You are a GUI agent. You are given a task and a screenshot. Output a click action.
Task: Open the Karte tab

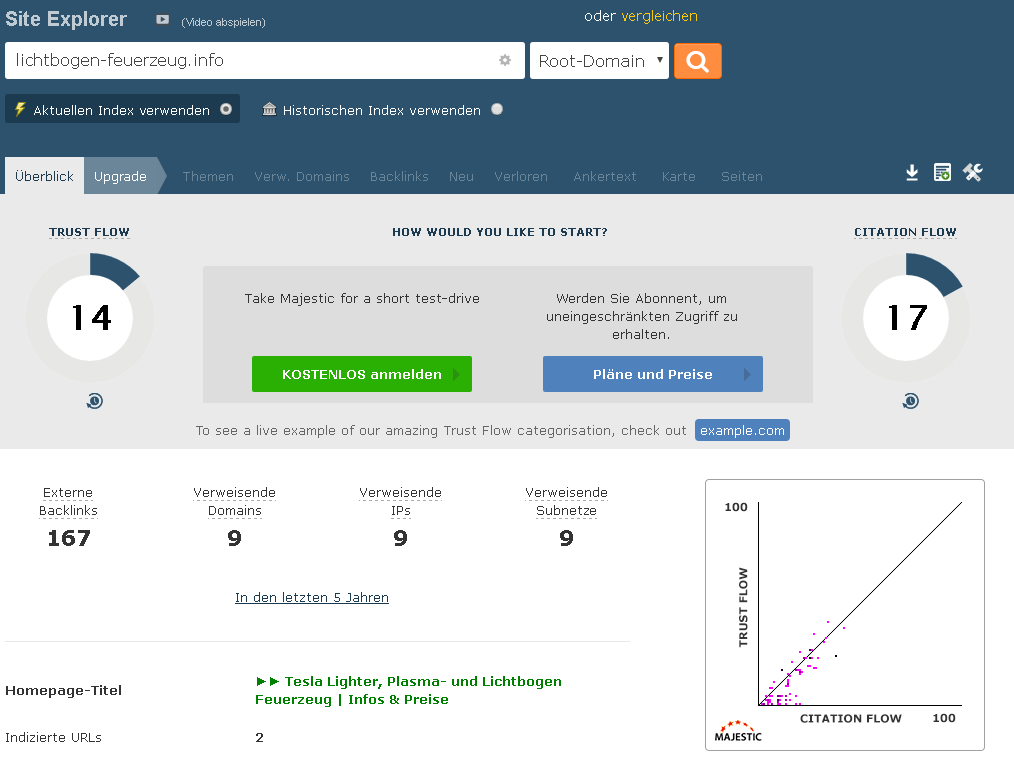(x=678, y=176)
